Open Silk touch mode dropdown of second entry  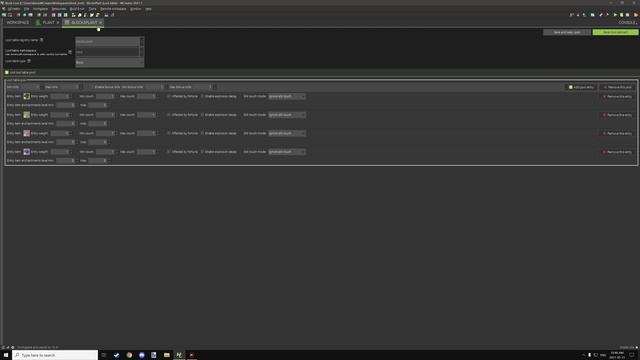click(x=287, y=115)
